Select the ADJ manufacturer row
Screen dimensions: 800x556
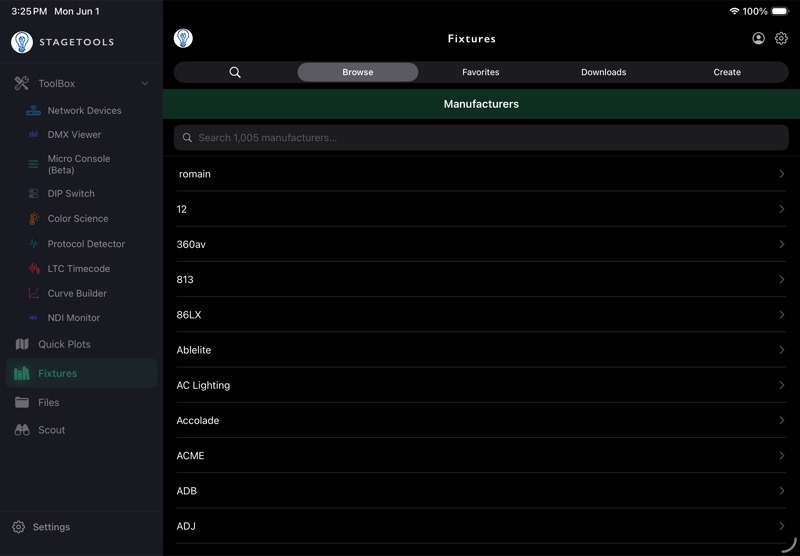[x=481, y=526]
